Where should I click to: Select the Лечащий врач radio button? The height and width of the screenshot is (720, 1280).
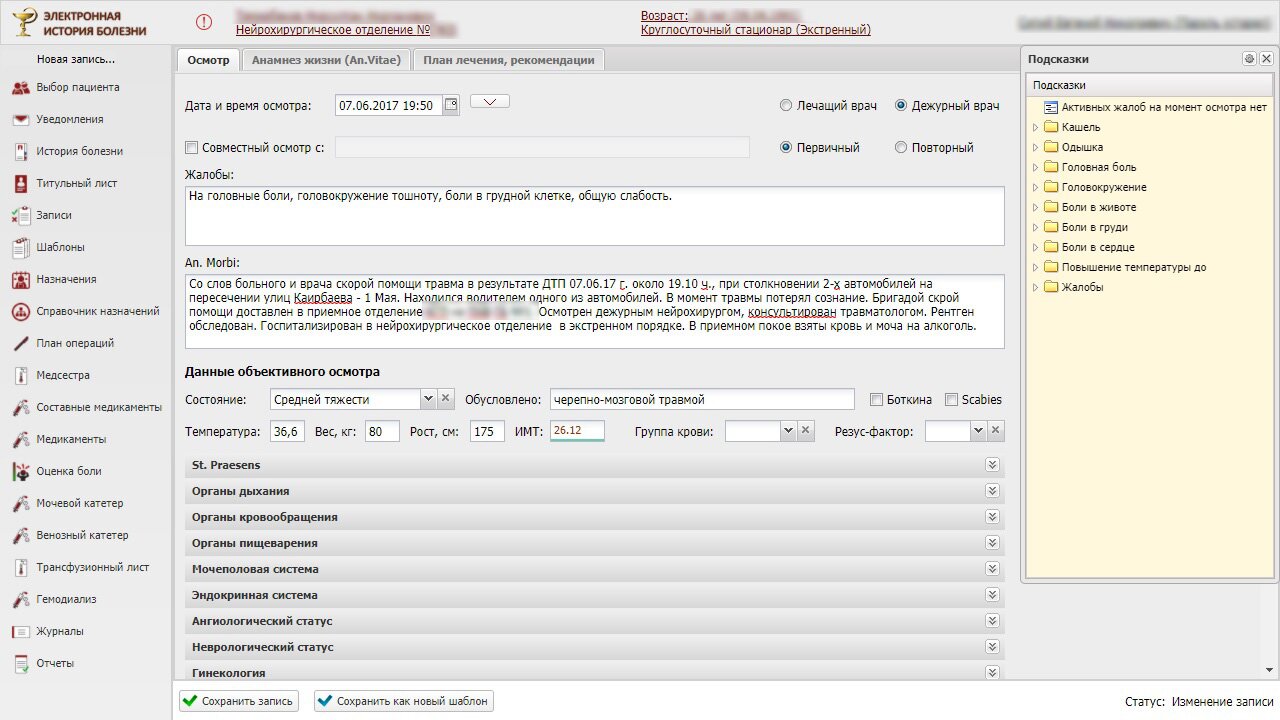[x=786, y=106]
